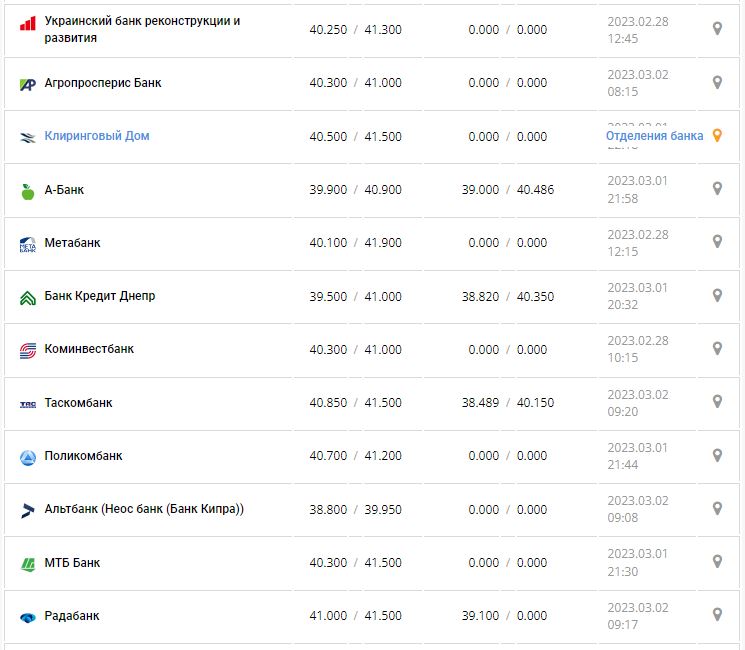Click location pin for МТБ Банк row
Image resolution: width=745 pixels, height=650 pixels.
pyautogui.click(x=717, y=561)
